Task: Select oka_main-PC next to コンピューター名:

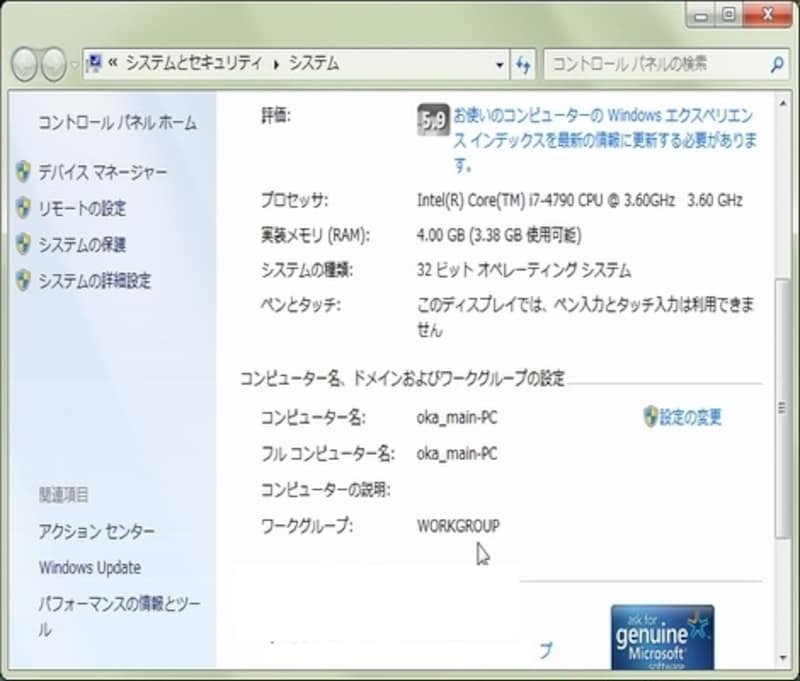Action: 457,418
